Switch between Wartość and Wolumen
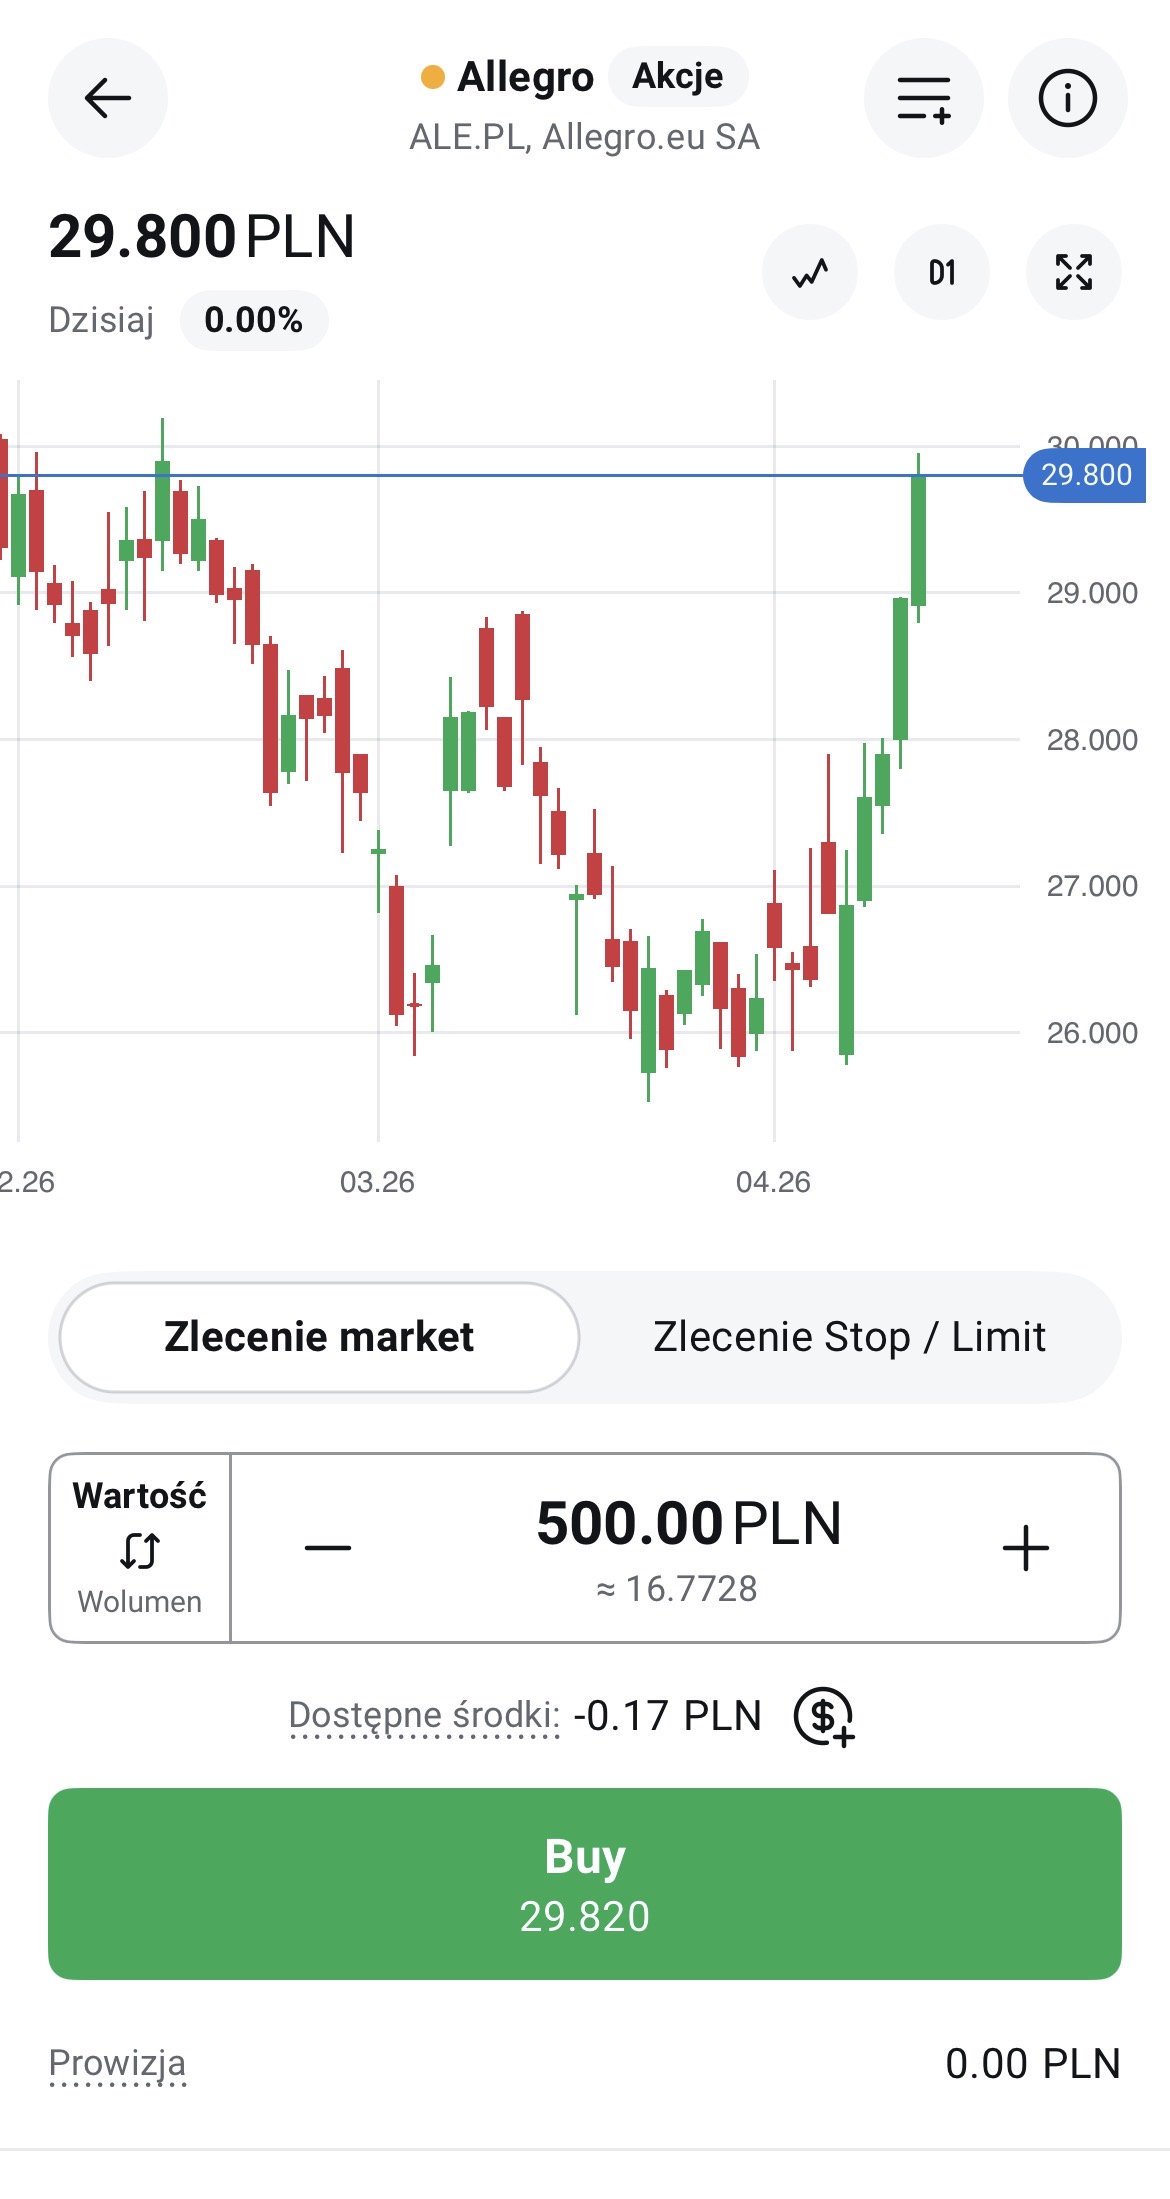The width and height of the screenshot is (1170, 2199). 140,1548
